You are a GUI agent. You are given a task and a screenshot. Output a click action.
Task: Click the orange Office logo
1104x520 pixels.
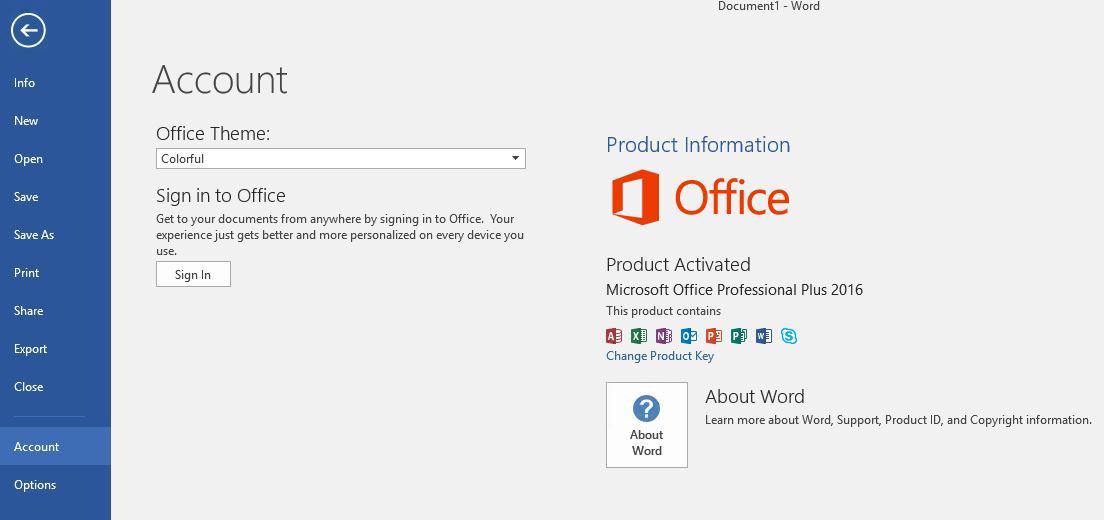click(701, 197)
